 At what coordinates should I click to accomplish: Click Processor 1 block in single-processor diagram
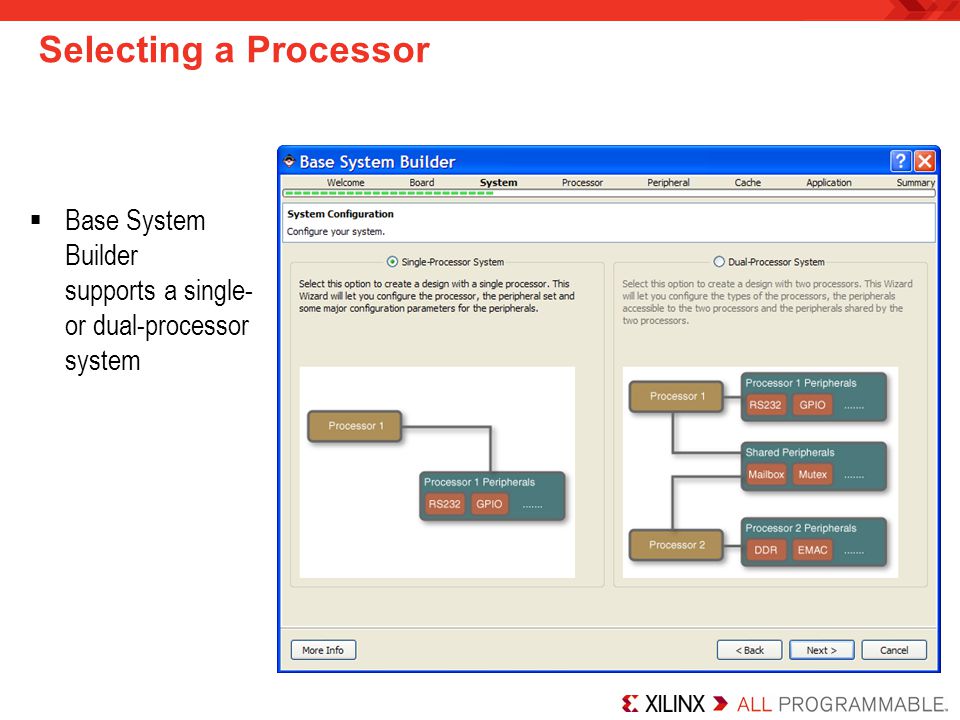354,426
